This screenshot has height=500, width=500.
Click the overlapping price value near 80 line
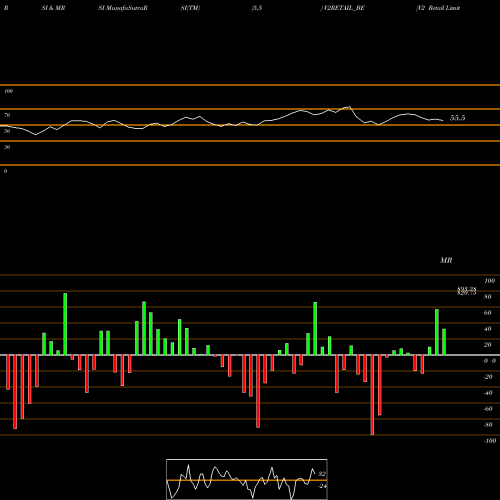click(x=467, y=291)
